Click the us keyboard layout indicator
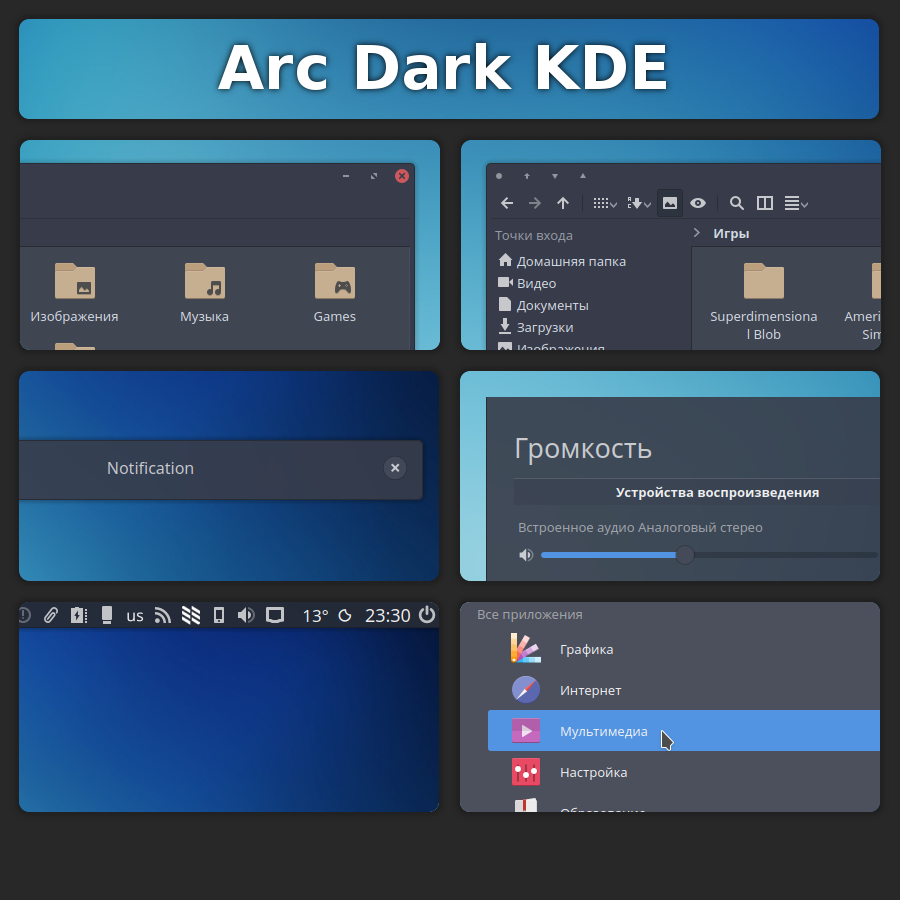The width and height of the screenshot is (900, 900). point(135,616)
